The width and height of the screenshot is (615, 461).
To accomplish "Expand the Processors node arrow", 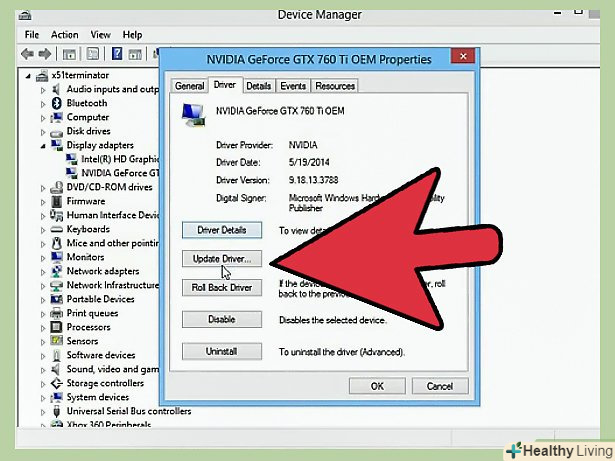I will [x=43, y=328].
